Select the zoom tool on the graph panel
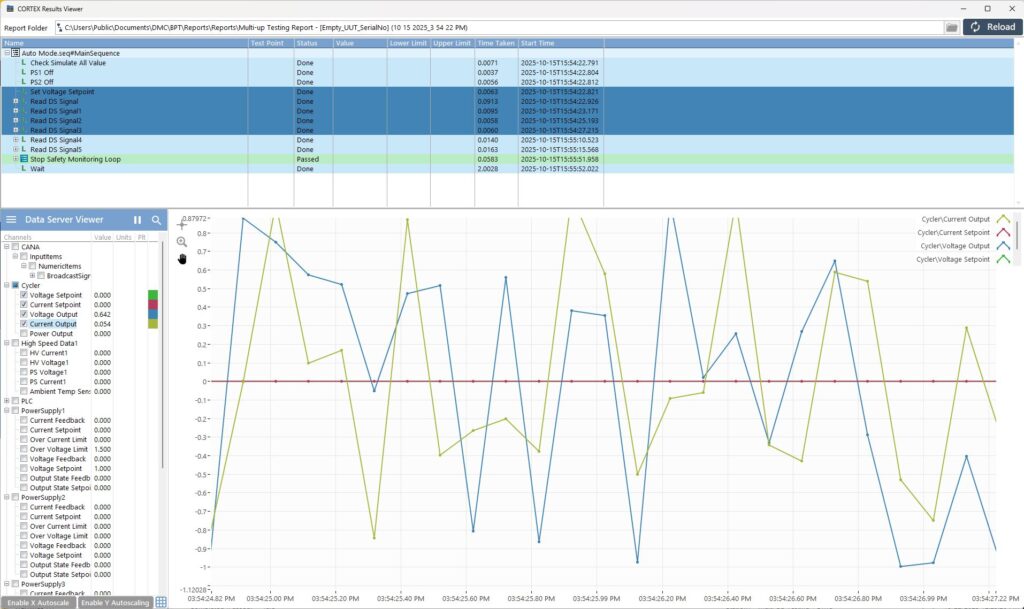1024x609 pixels. tap(182, 241)
